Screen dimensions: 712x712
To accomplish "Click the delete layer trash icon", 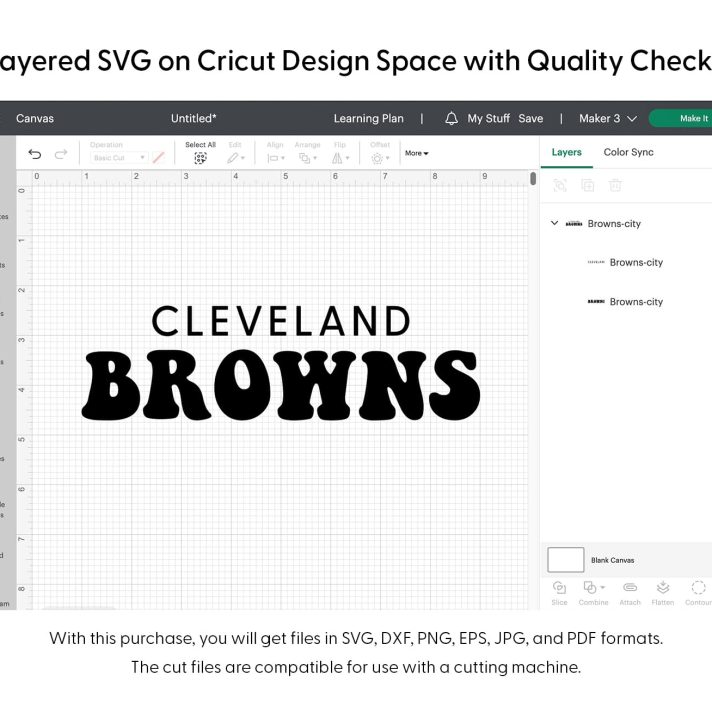I will (615, 185).
